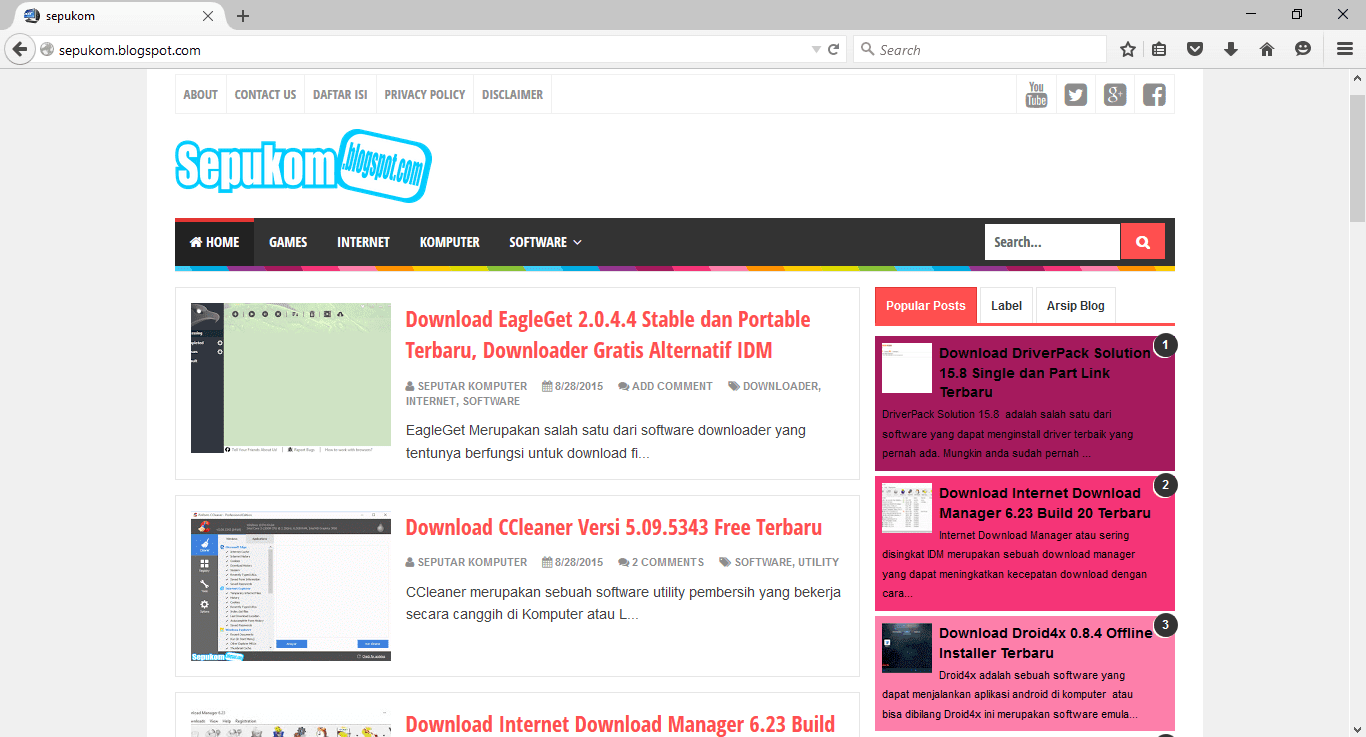
Task: Open the DISCLAIMER link
Action: click(x=512, y=95)
